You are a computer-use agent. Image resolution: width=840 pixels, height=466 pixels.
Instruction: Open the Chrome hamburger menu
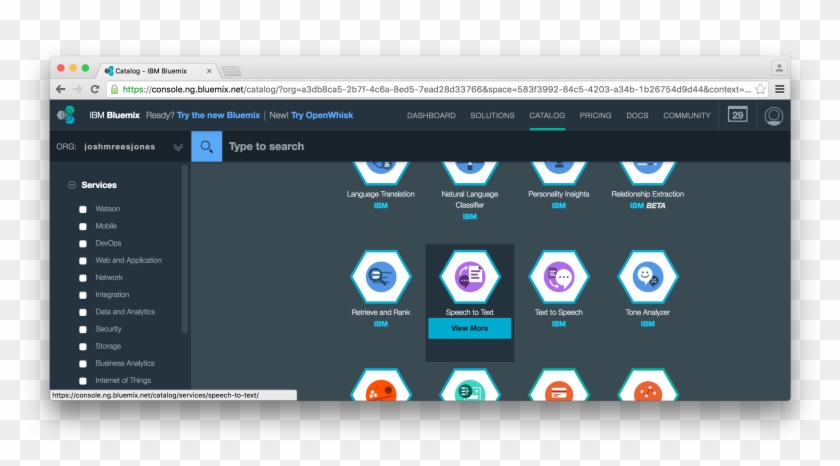[x=779, y=89]
